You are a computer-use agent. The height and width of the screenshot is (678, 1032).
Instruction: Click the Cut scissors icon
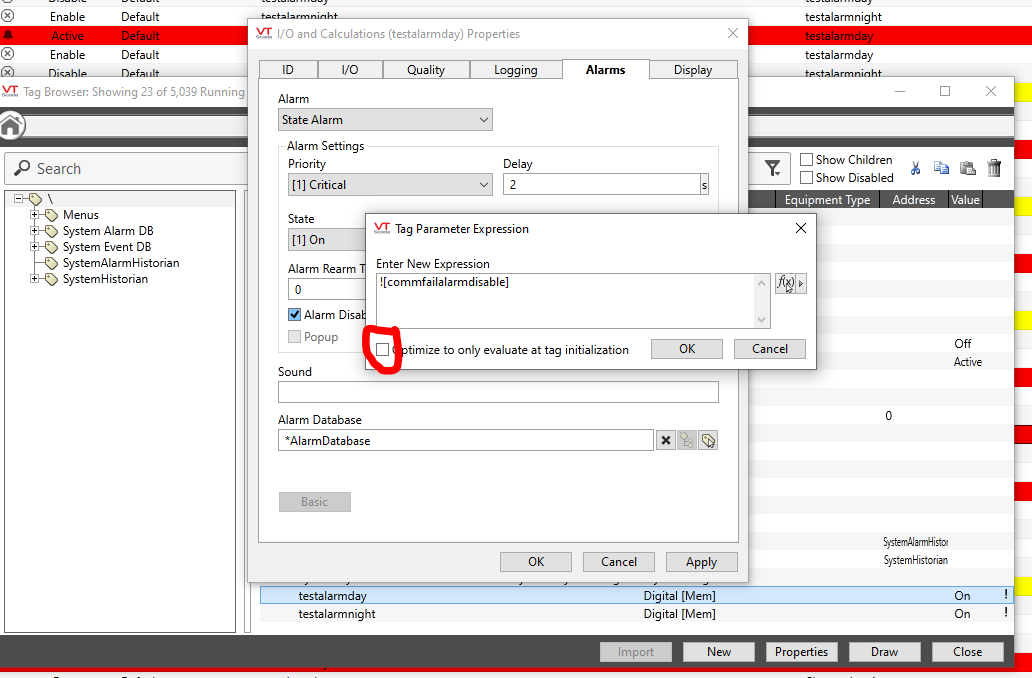tap(915, 168)
